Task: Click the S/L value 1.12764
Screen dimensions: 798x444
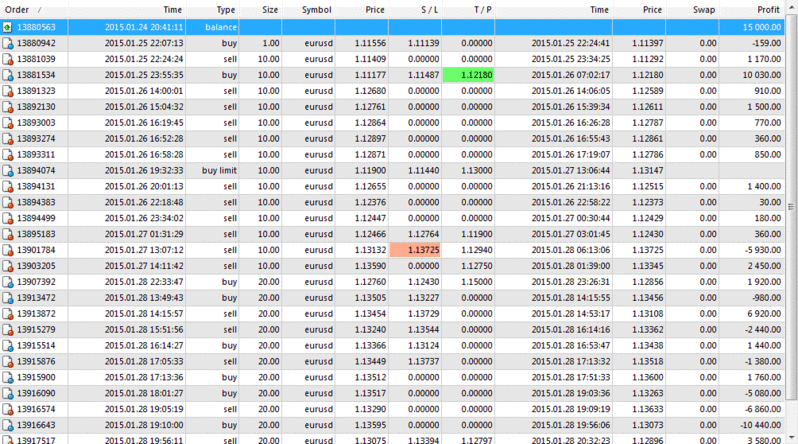Action: tap(423, 234)
